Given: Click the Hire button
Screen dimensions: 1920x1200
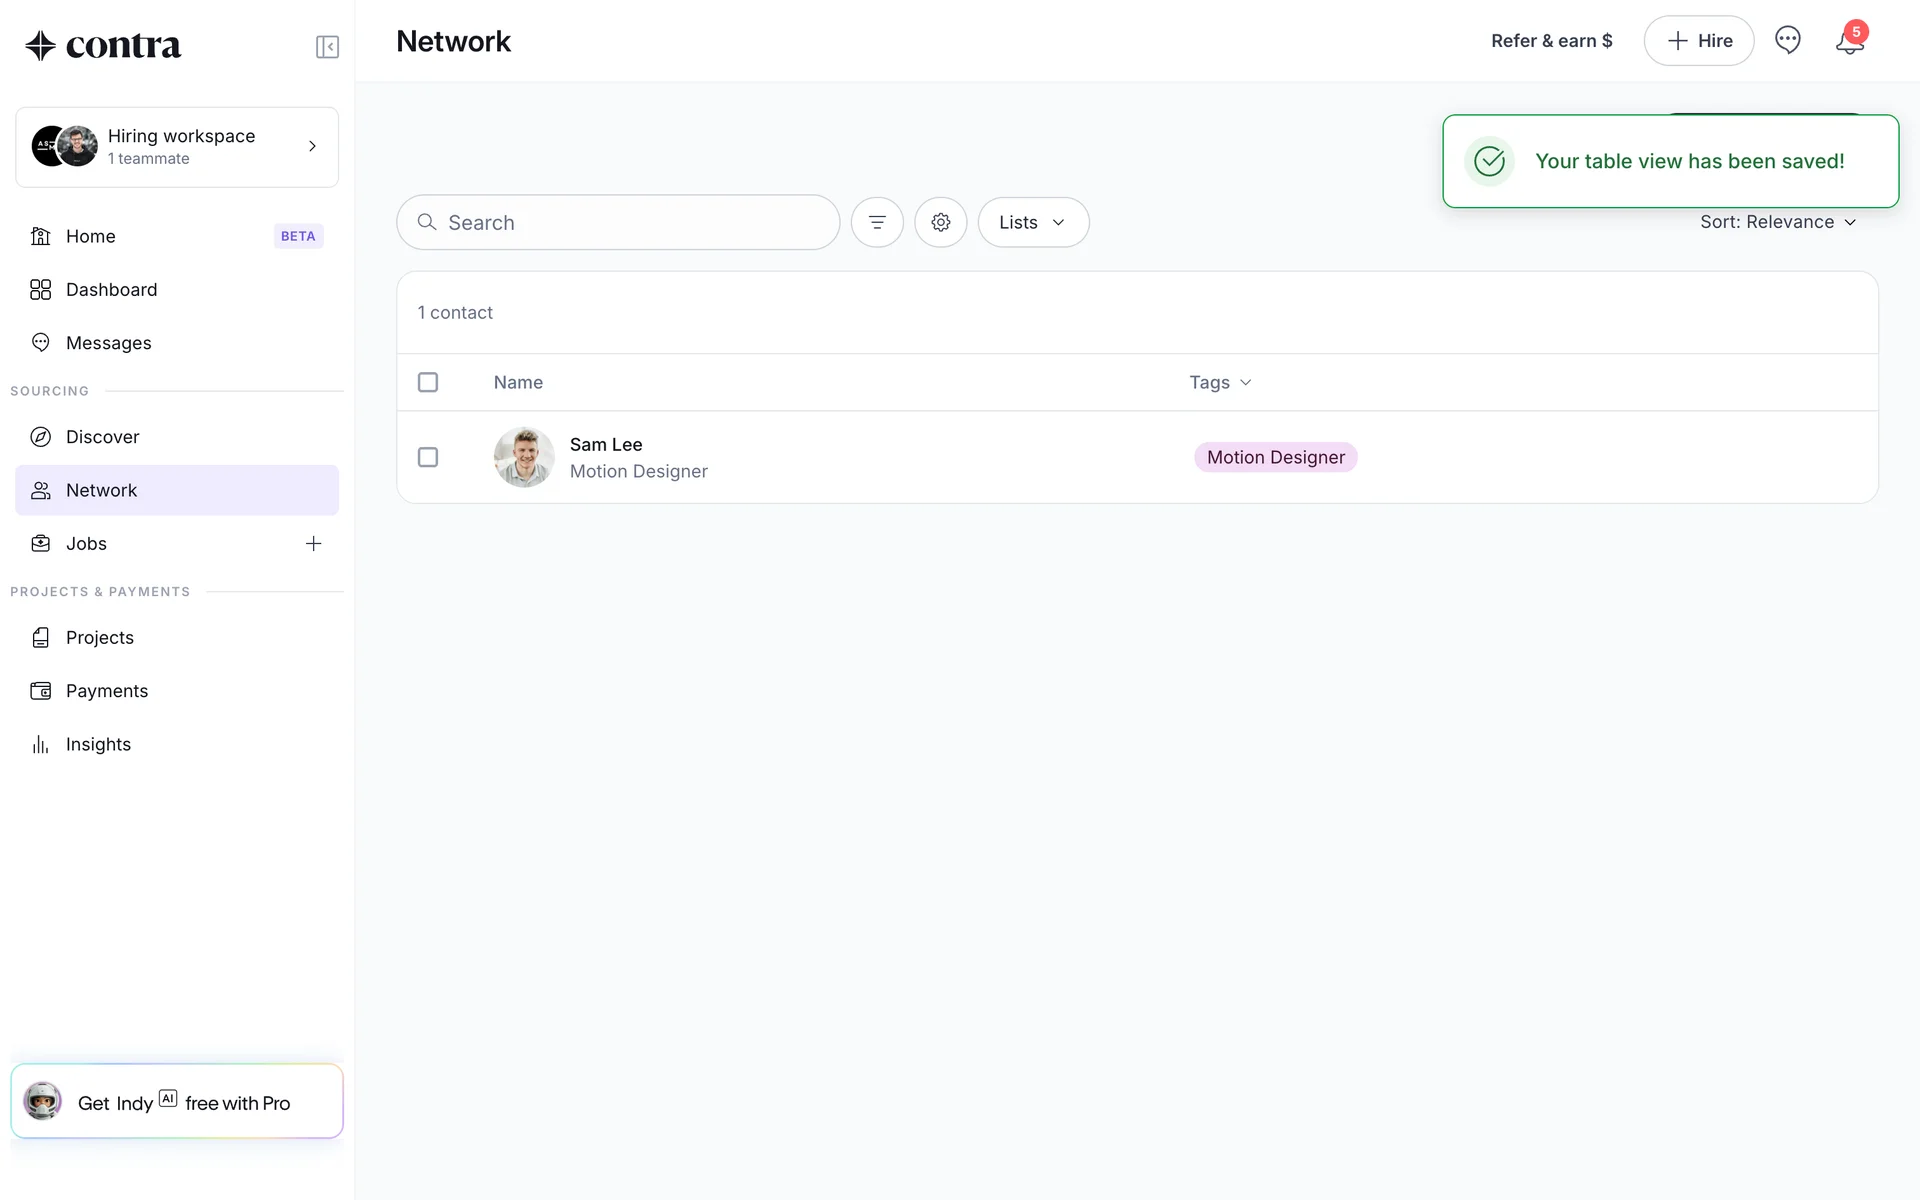Looking at the screenshot, I should [x=1698, y=41].
